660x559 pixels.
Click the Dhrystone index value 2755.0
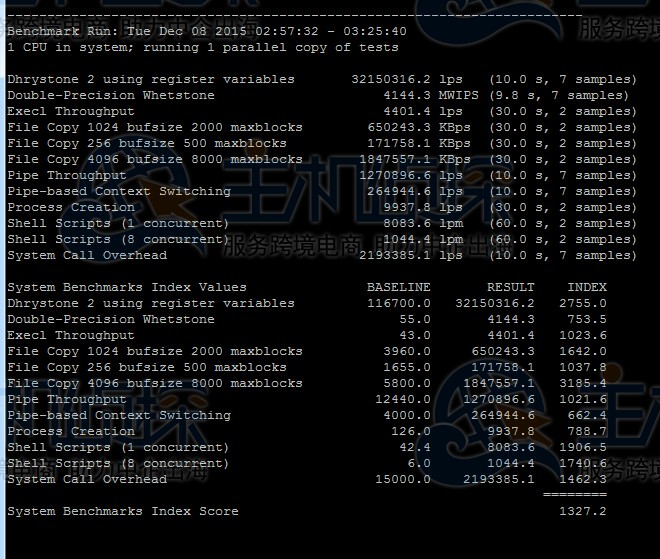(582, 303)
